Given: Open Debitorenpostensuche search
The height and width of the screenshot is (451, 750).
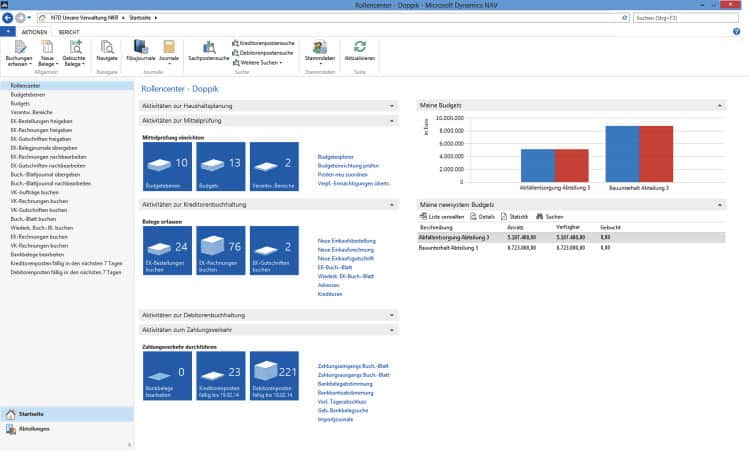Looking at the screenshot, I should coord(262,53).
